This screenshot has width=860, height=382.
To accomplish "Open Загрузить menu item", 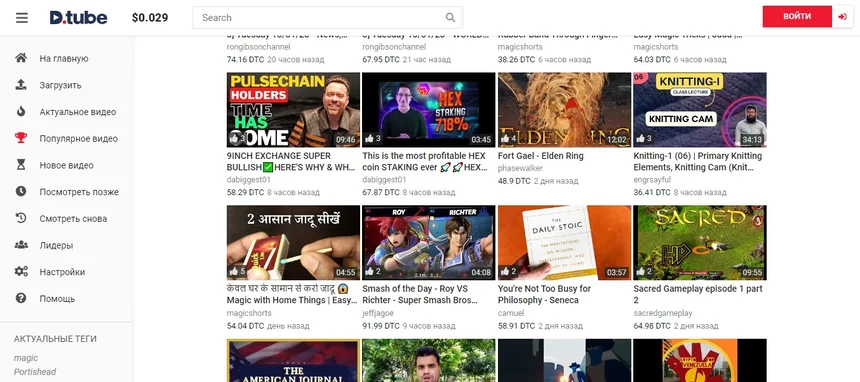I will (60, 86).
